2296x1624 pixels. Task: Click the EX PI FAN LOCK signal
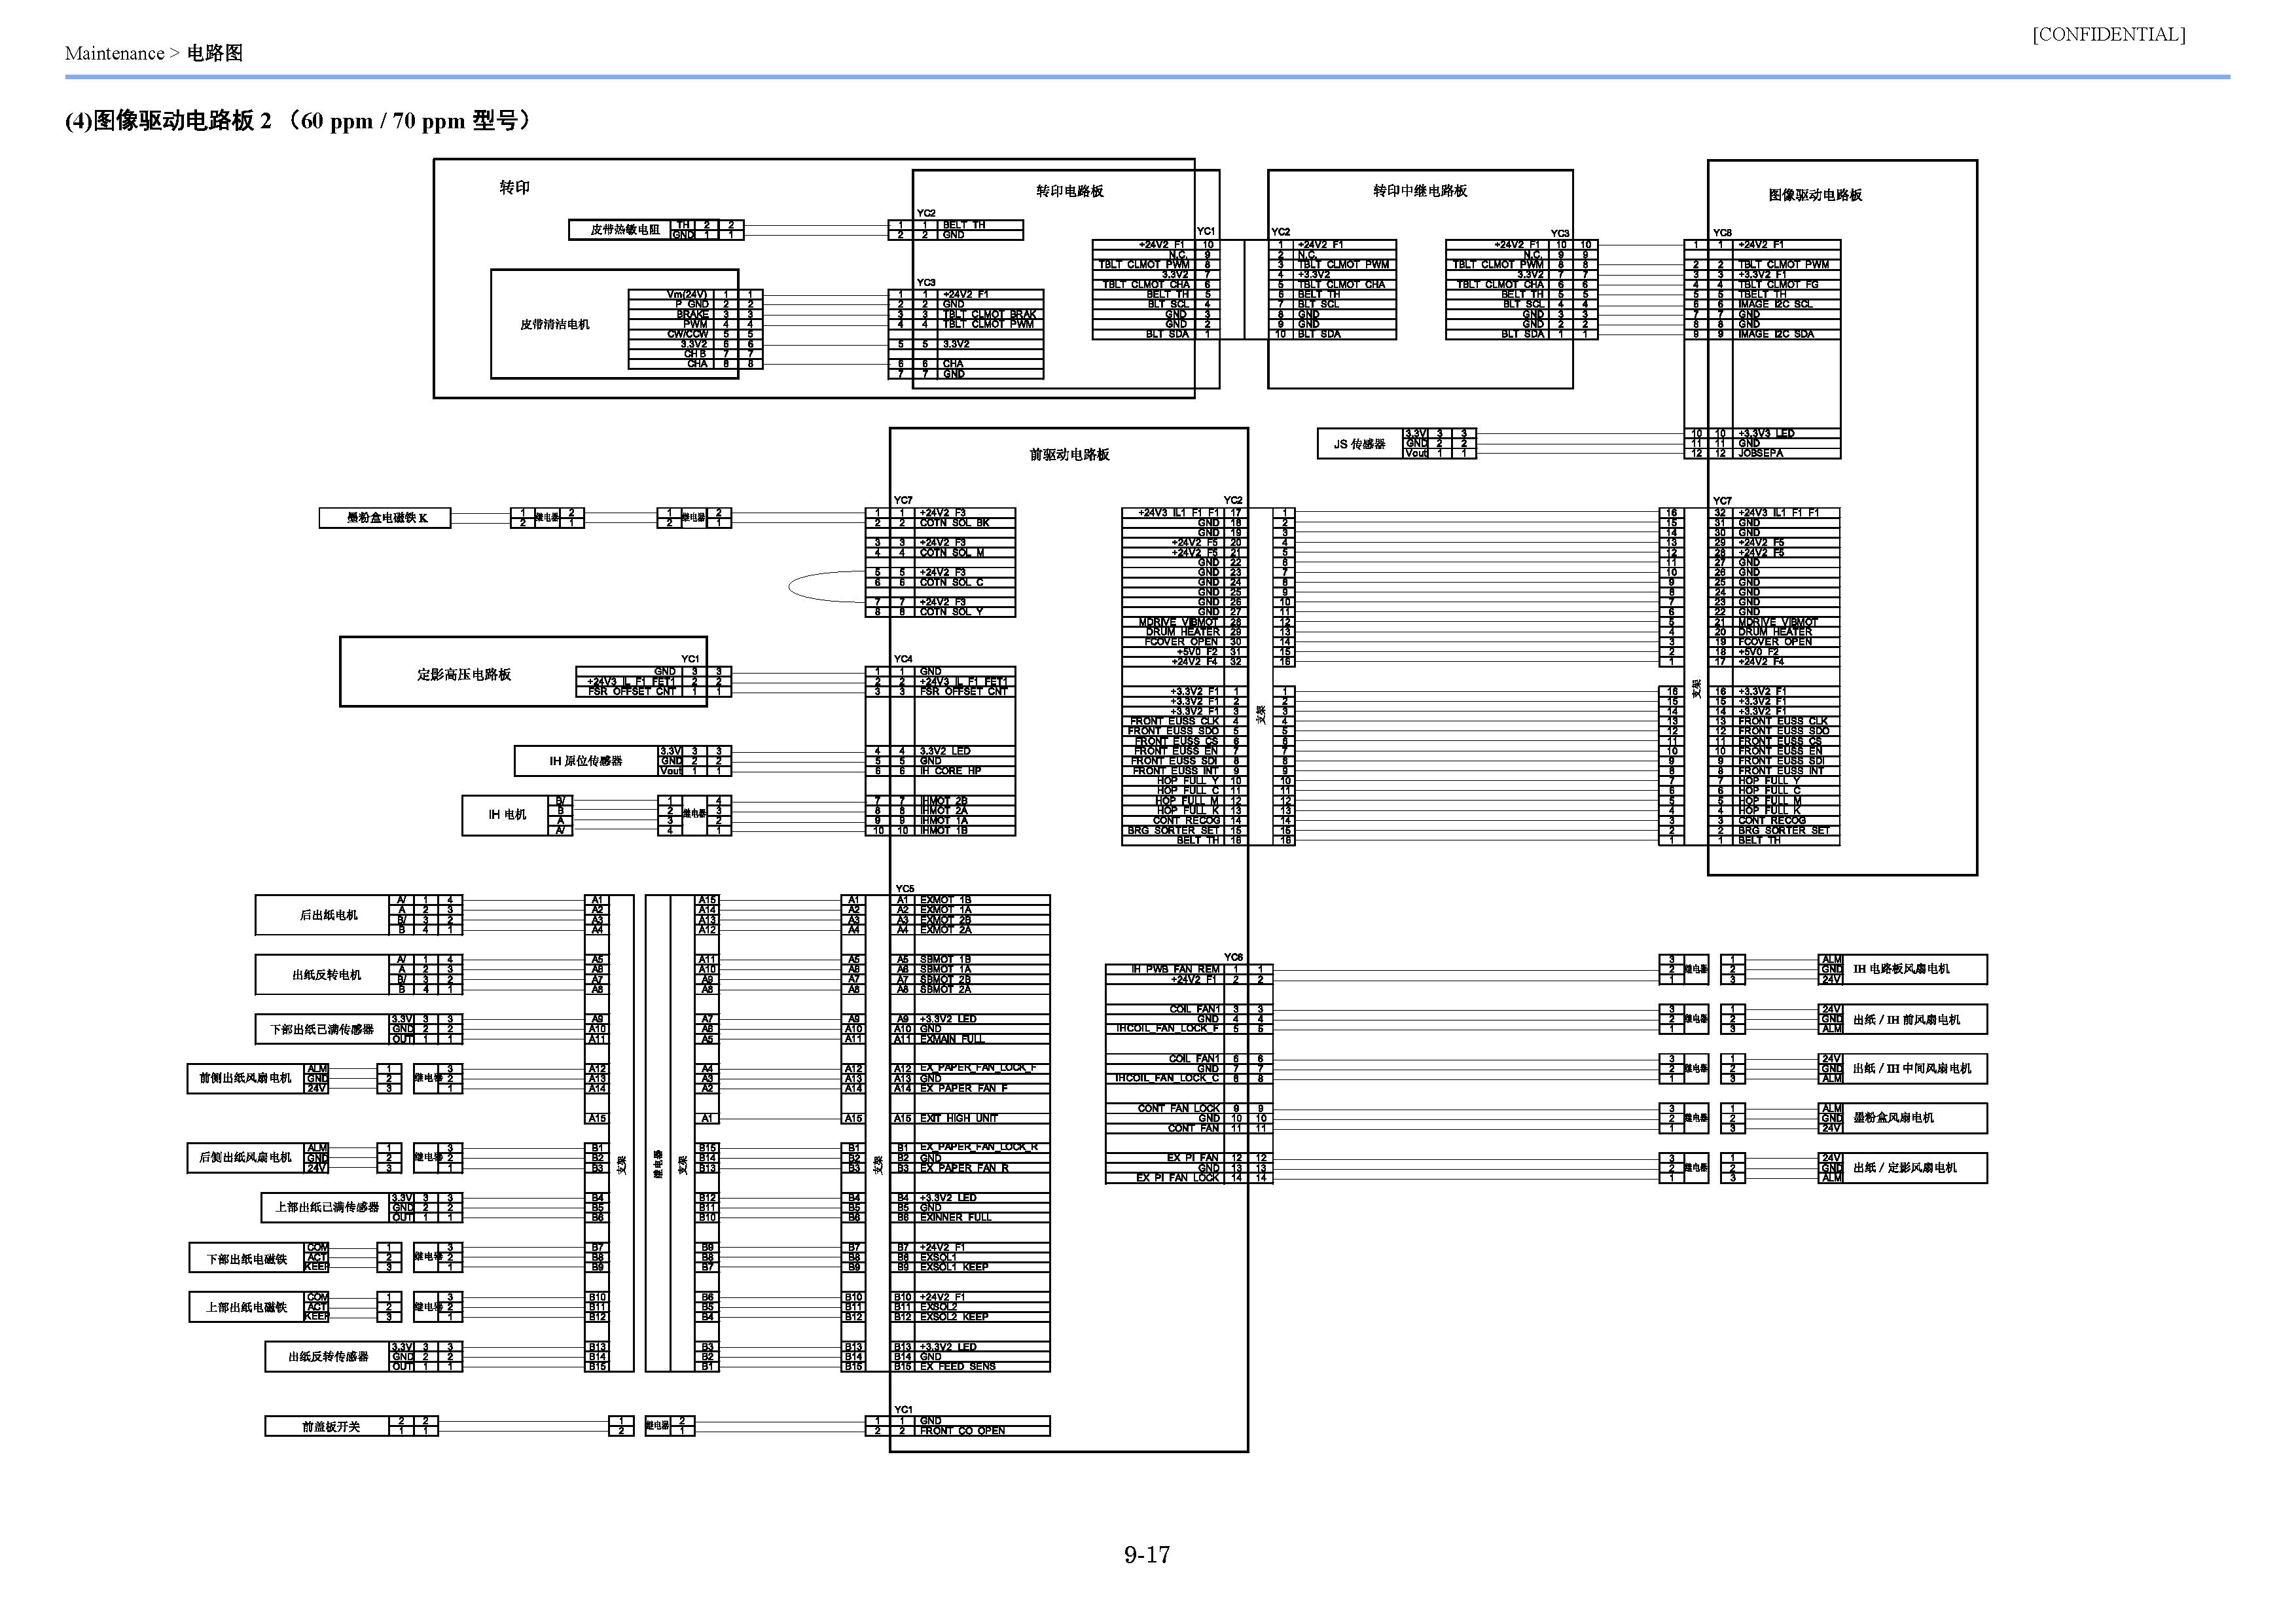[1177, 1178]
